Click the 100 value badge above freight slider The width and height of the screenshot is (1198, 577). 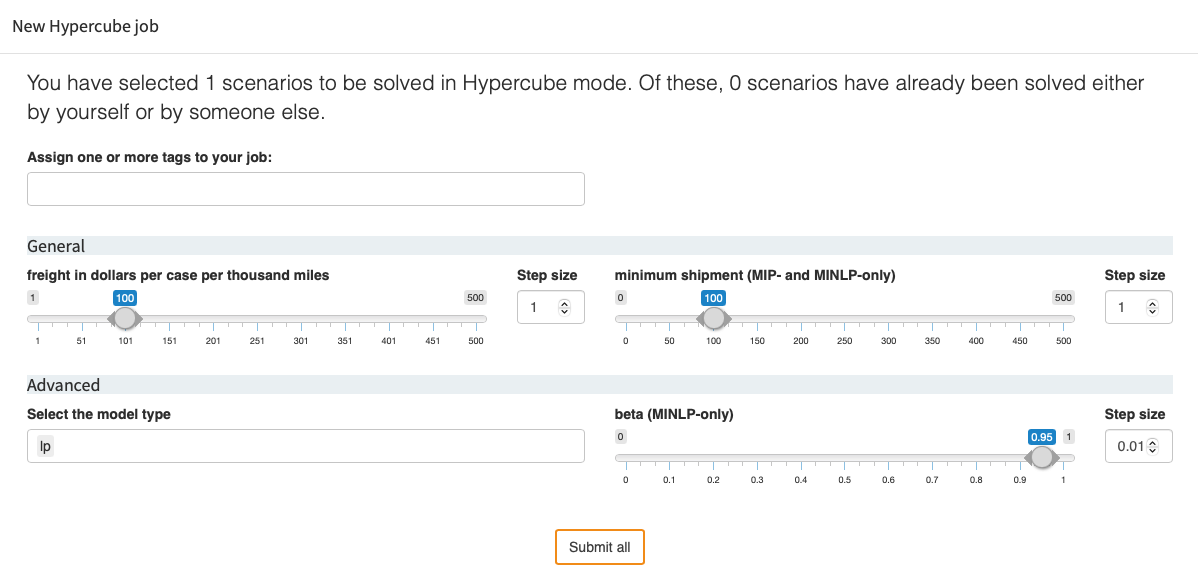click(124, 297)
